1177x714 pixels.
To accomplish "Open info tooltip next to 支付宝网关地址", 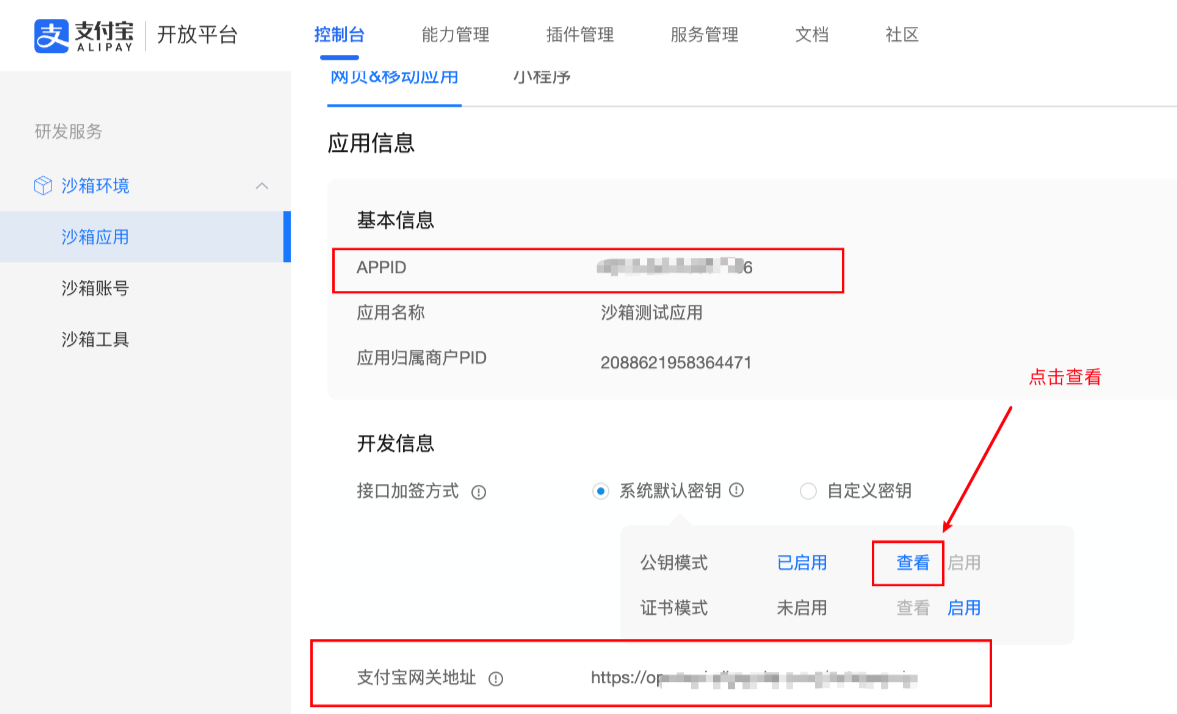I will pyautogui.click(x=495, y=679).
